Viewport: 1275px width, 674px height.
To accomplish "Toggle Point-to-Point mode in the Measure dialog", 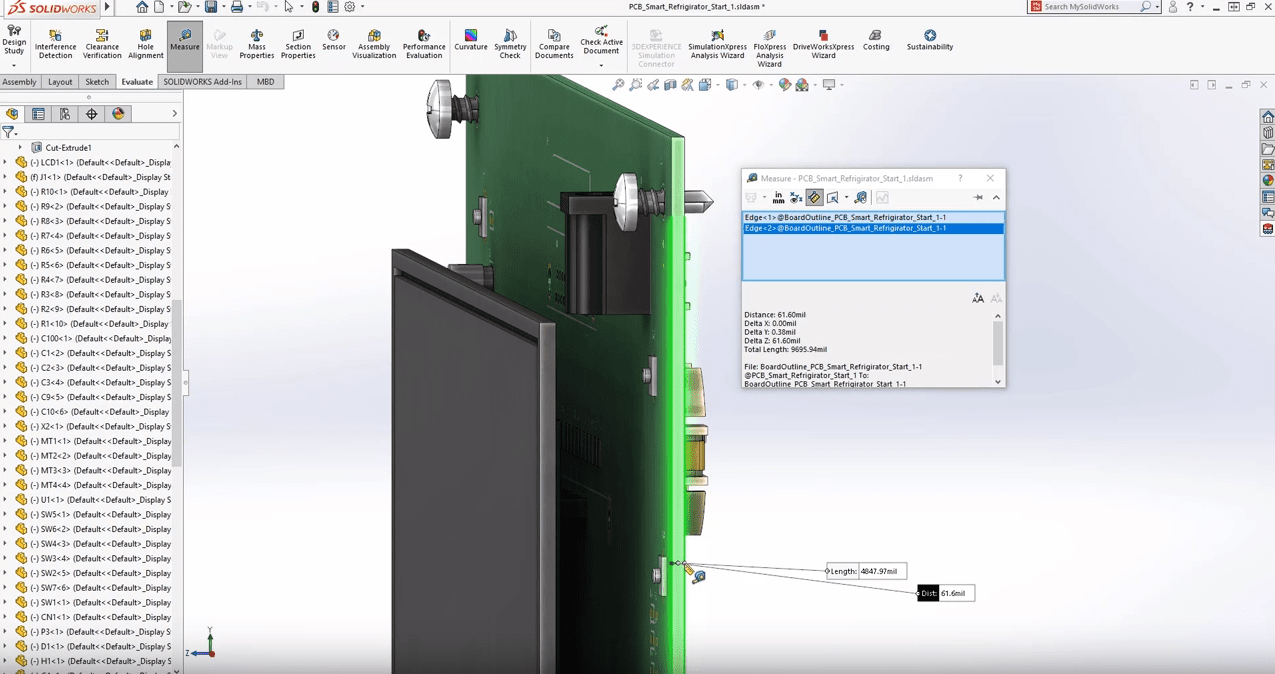I will 814,198.
